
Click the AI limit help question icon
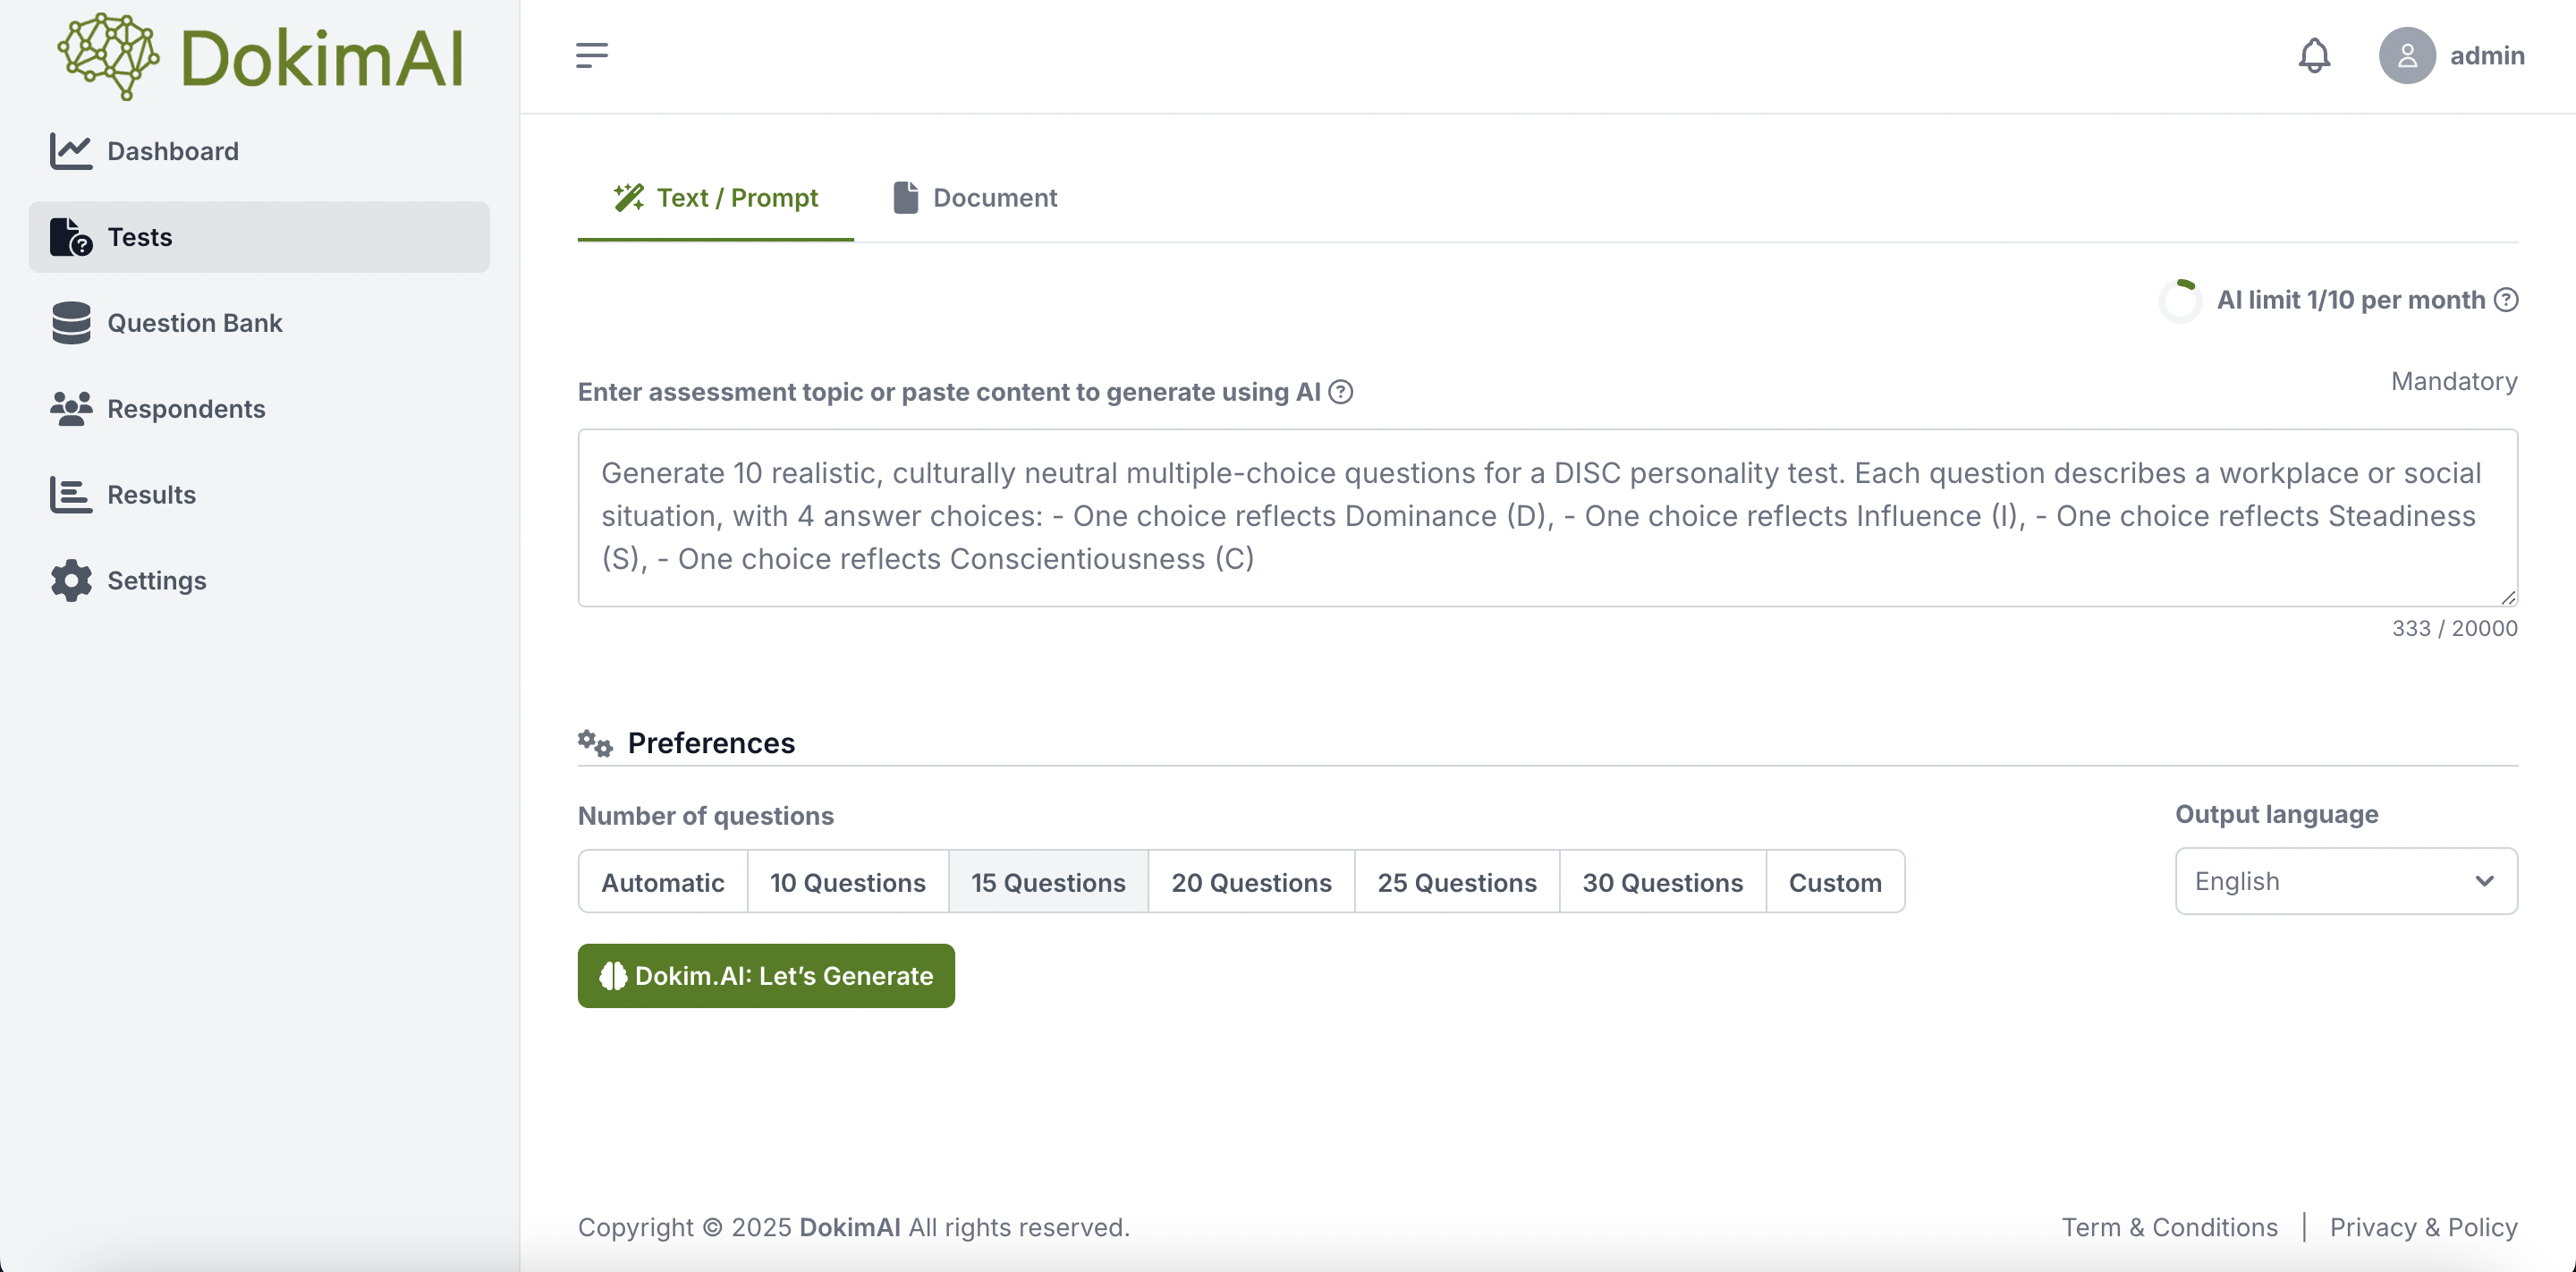click(x=2505, y=300)
